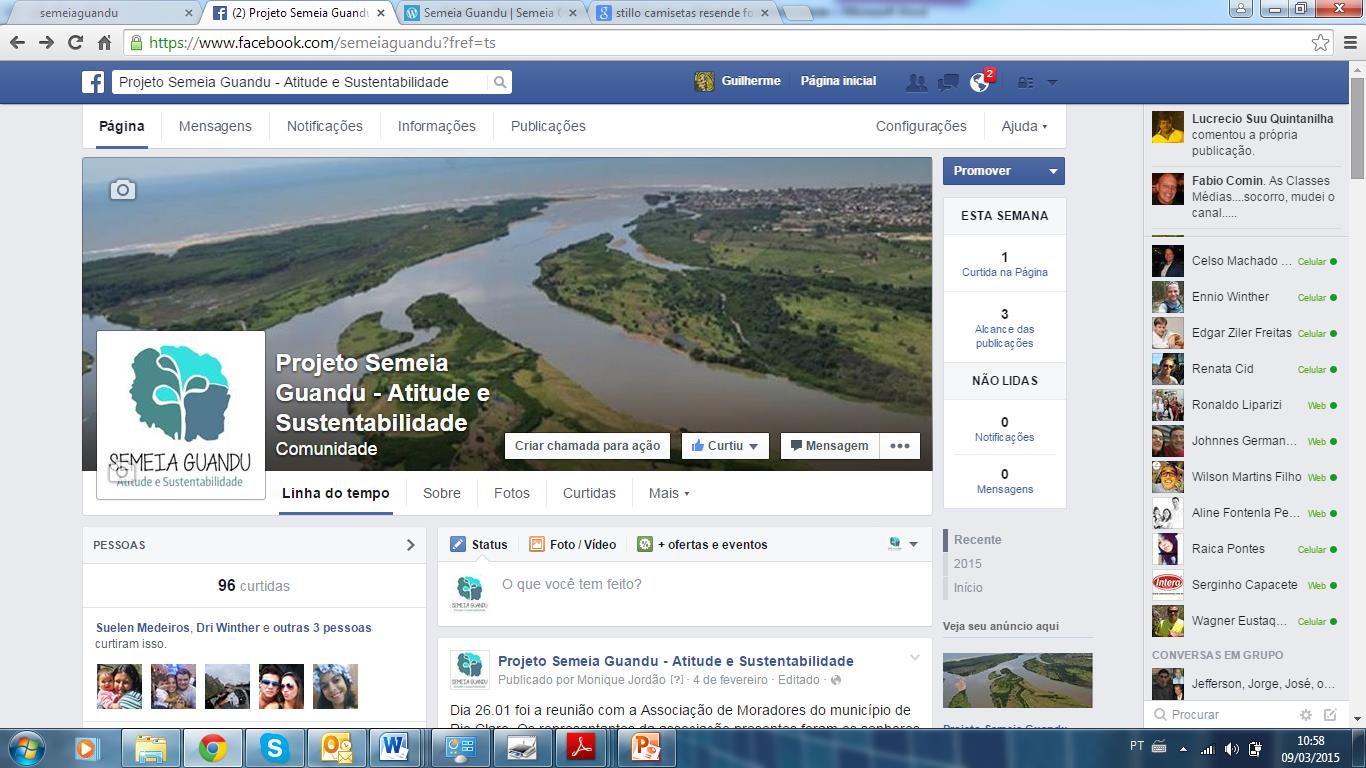Image resolution: width=1366 pixels, height=768 pixels.
Task: Open the privacy shortcuts lock icon
Action: tap(1025, 82)
